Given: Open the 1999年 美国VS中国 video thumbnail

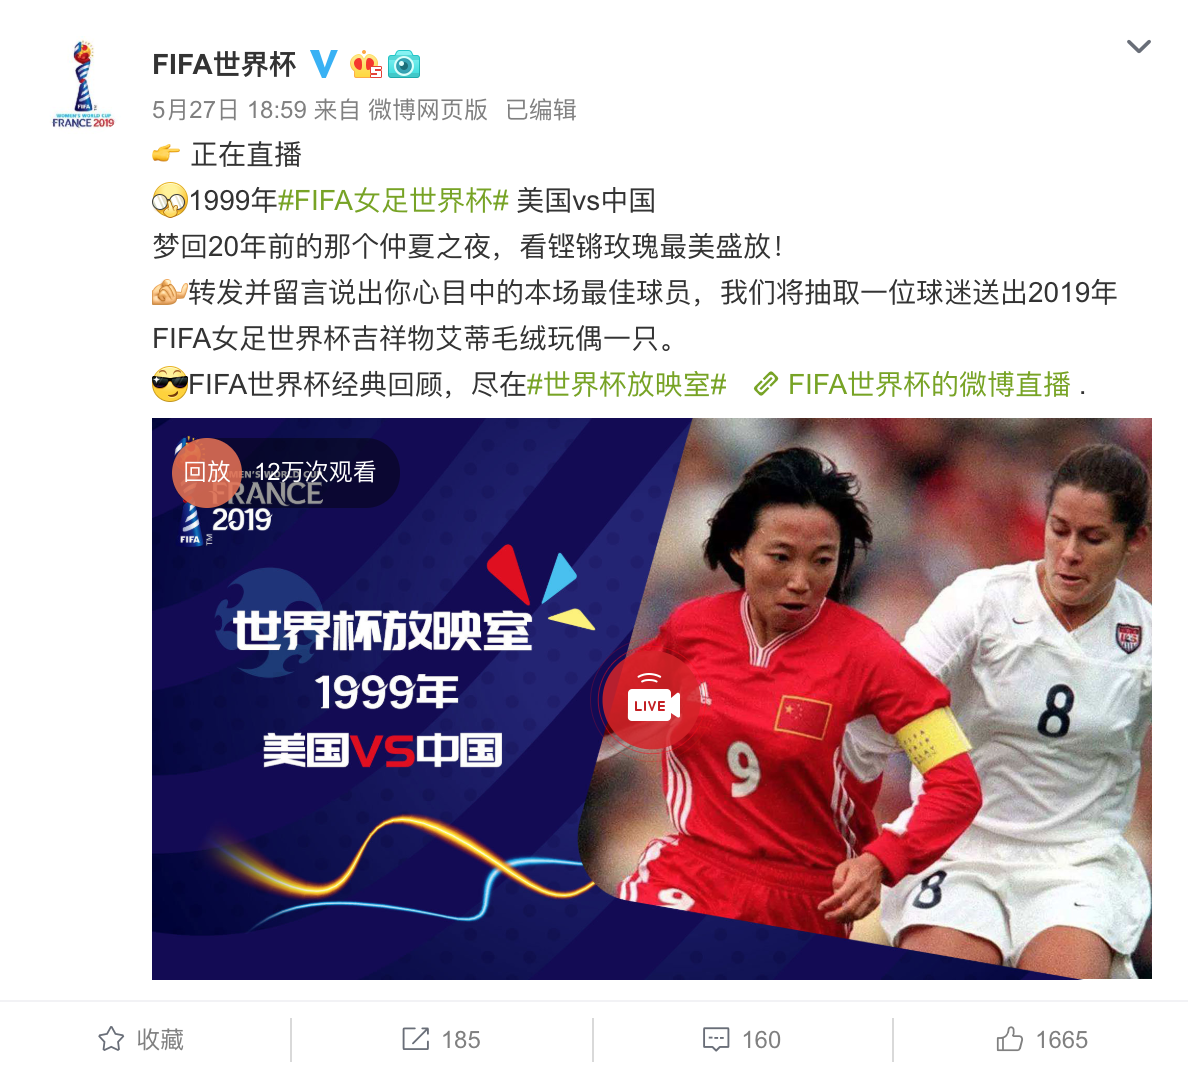Looking at the screenshot, I should 652,699.
